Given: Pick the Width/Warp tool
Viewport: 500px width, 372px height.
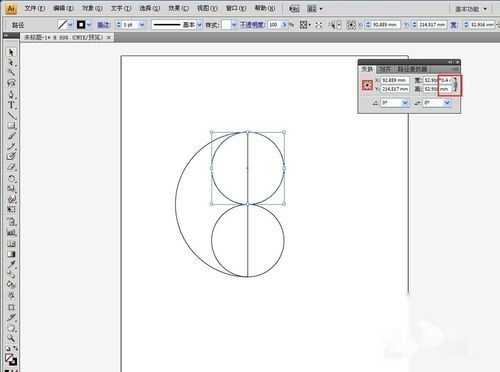Looking at the screenshot, I should [11, 199].
